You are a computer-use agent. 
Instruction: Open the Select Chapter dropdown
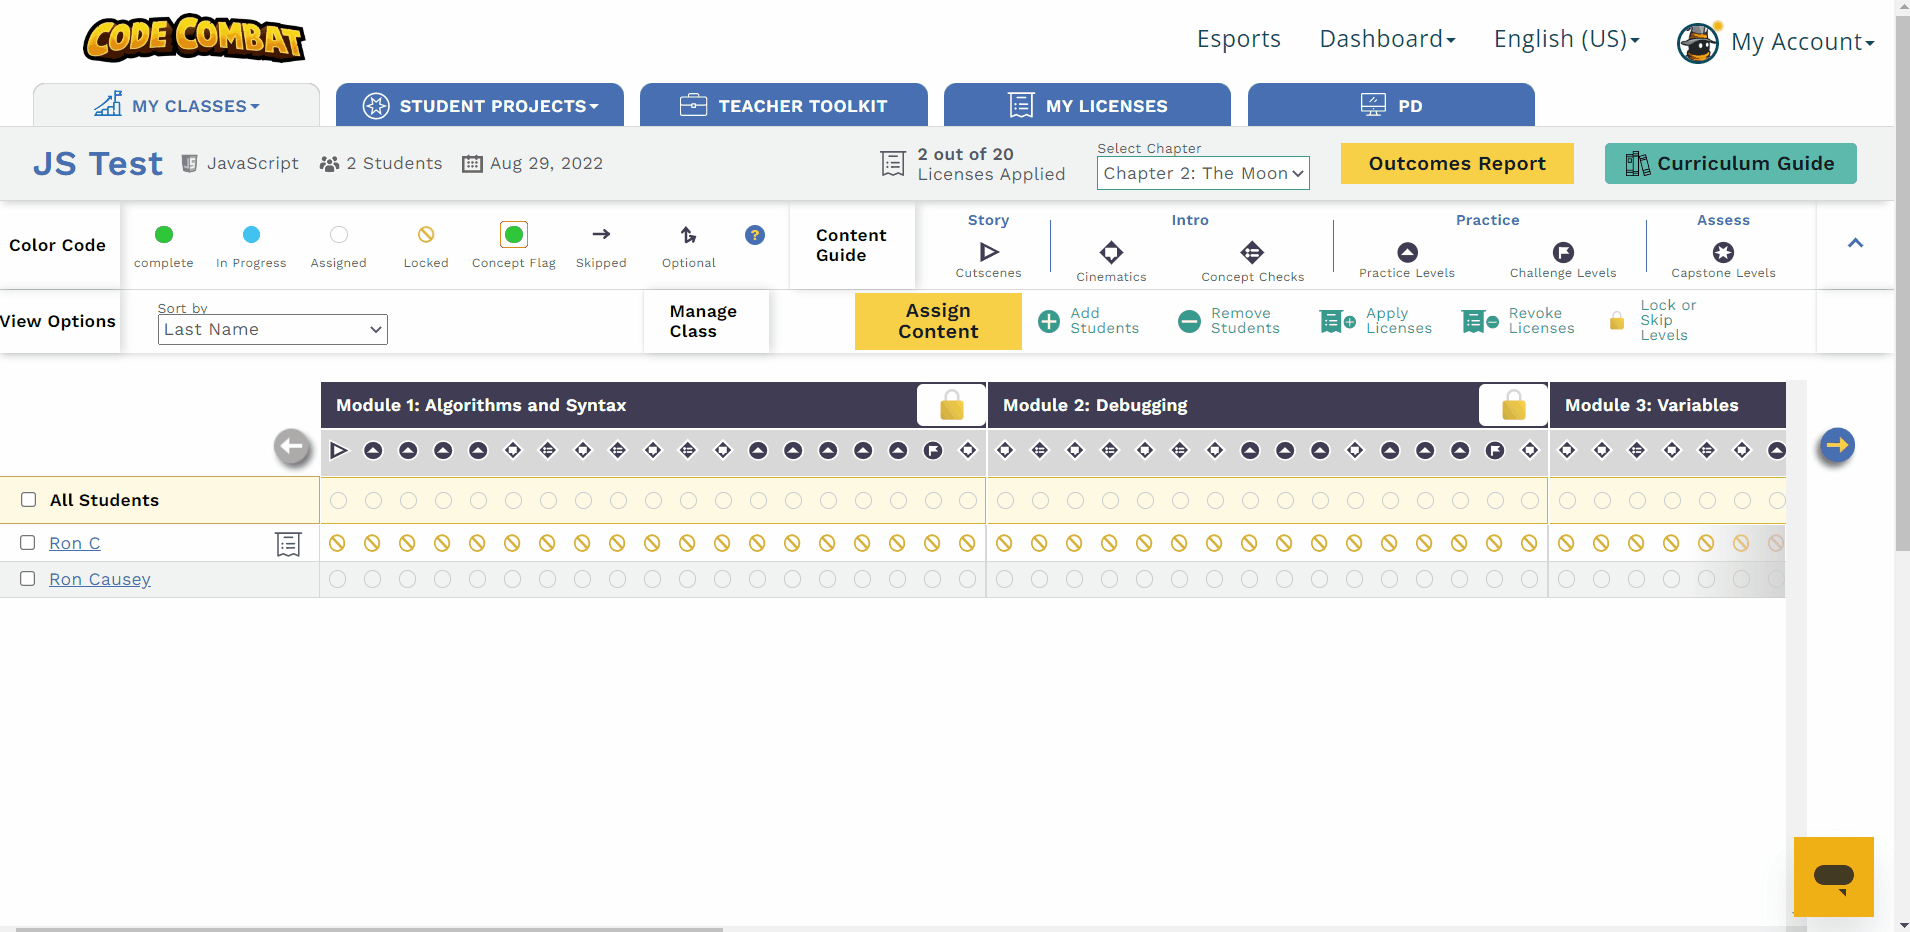click(1203, 173)
